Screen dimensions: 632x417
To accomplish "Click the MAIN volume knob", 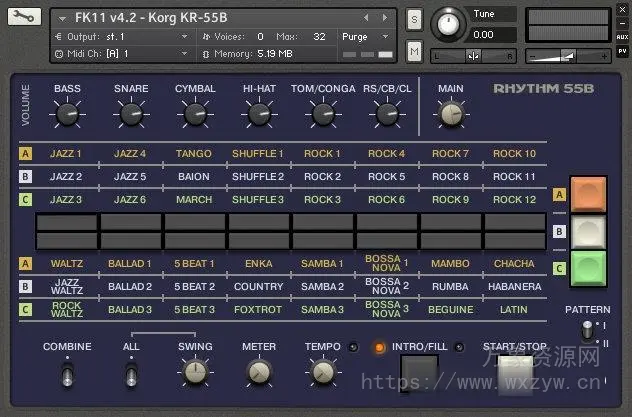I will coord(451,114).
